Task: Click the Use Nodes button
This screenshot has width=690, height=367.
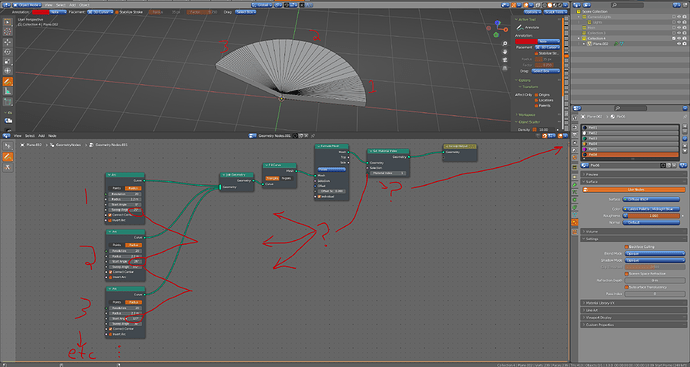Action: [634, 190]
